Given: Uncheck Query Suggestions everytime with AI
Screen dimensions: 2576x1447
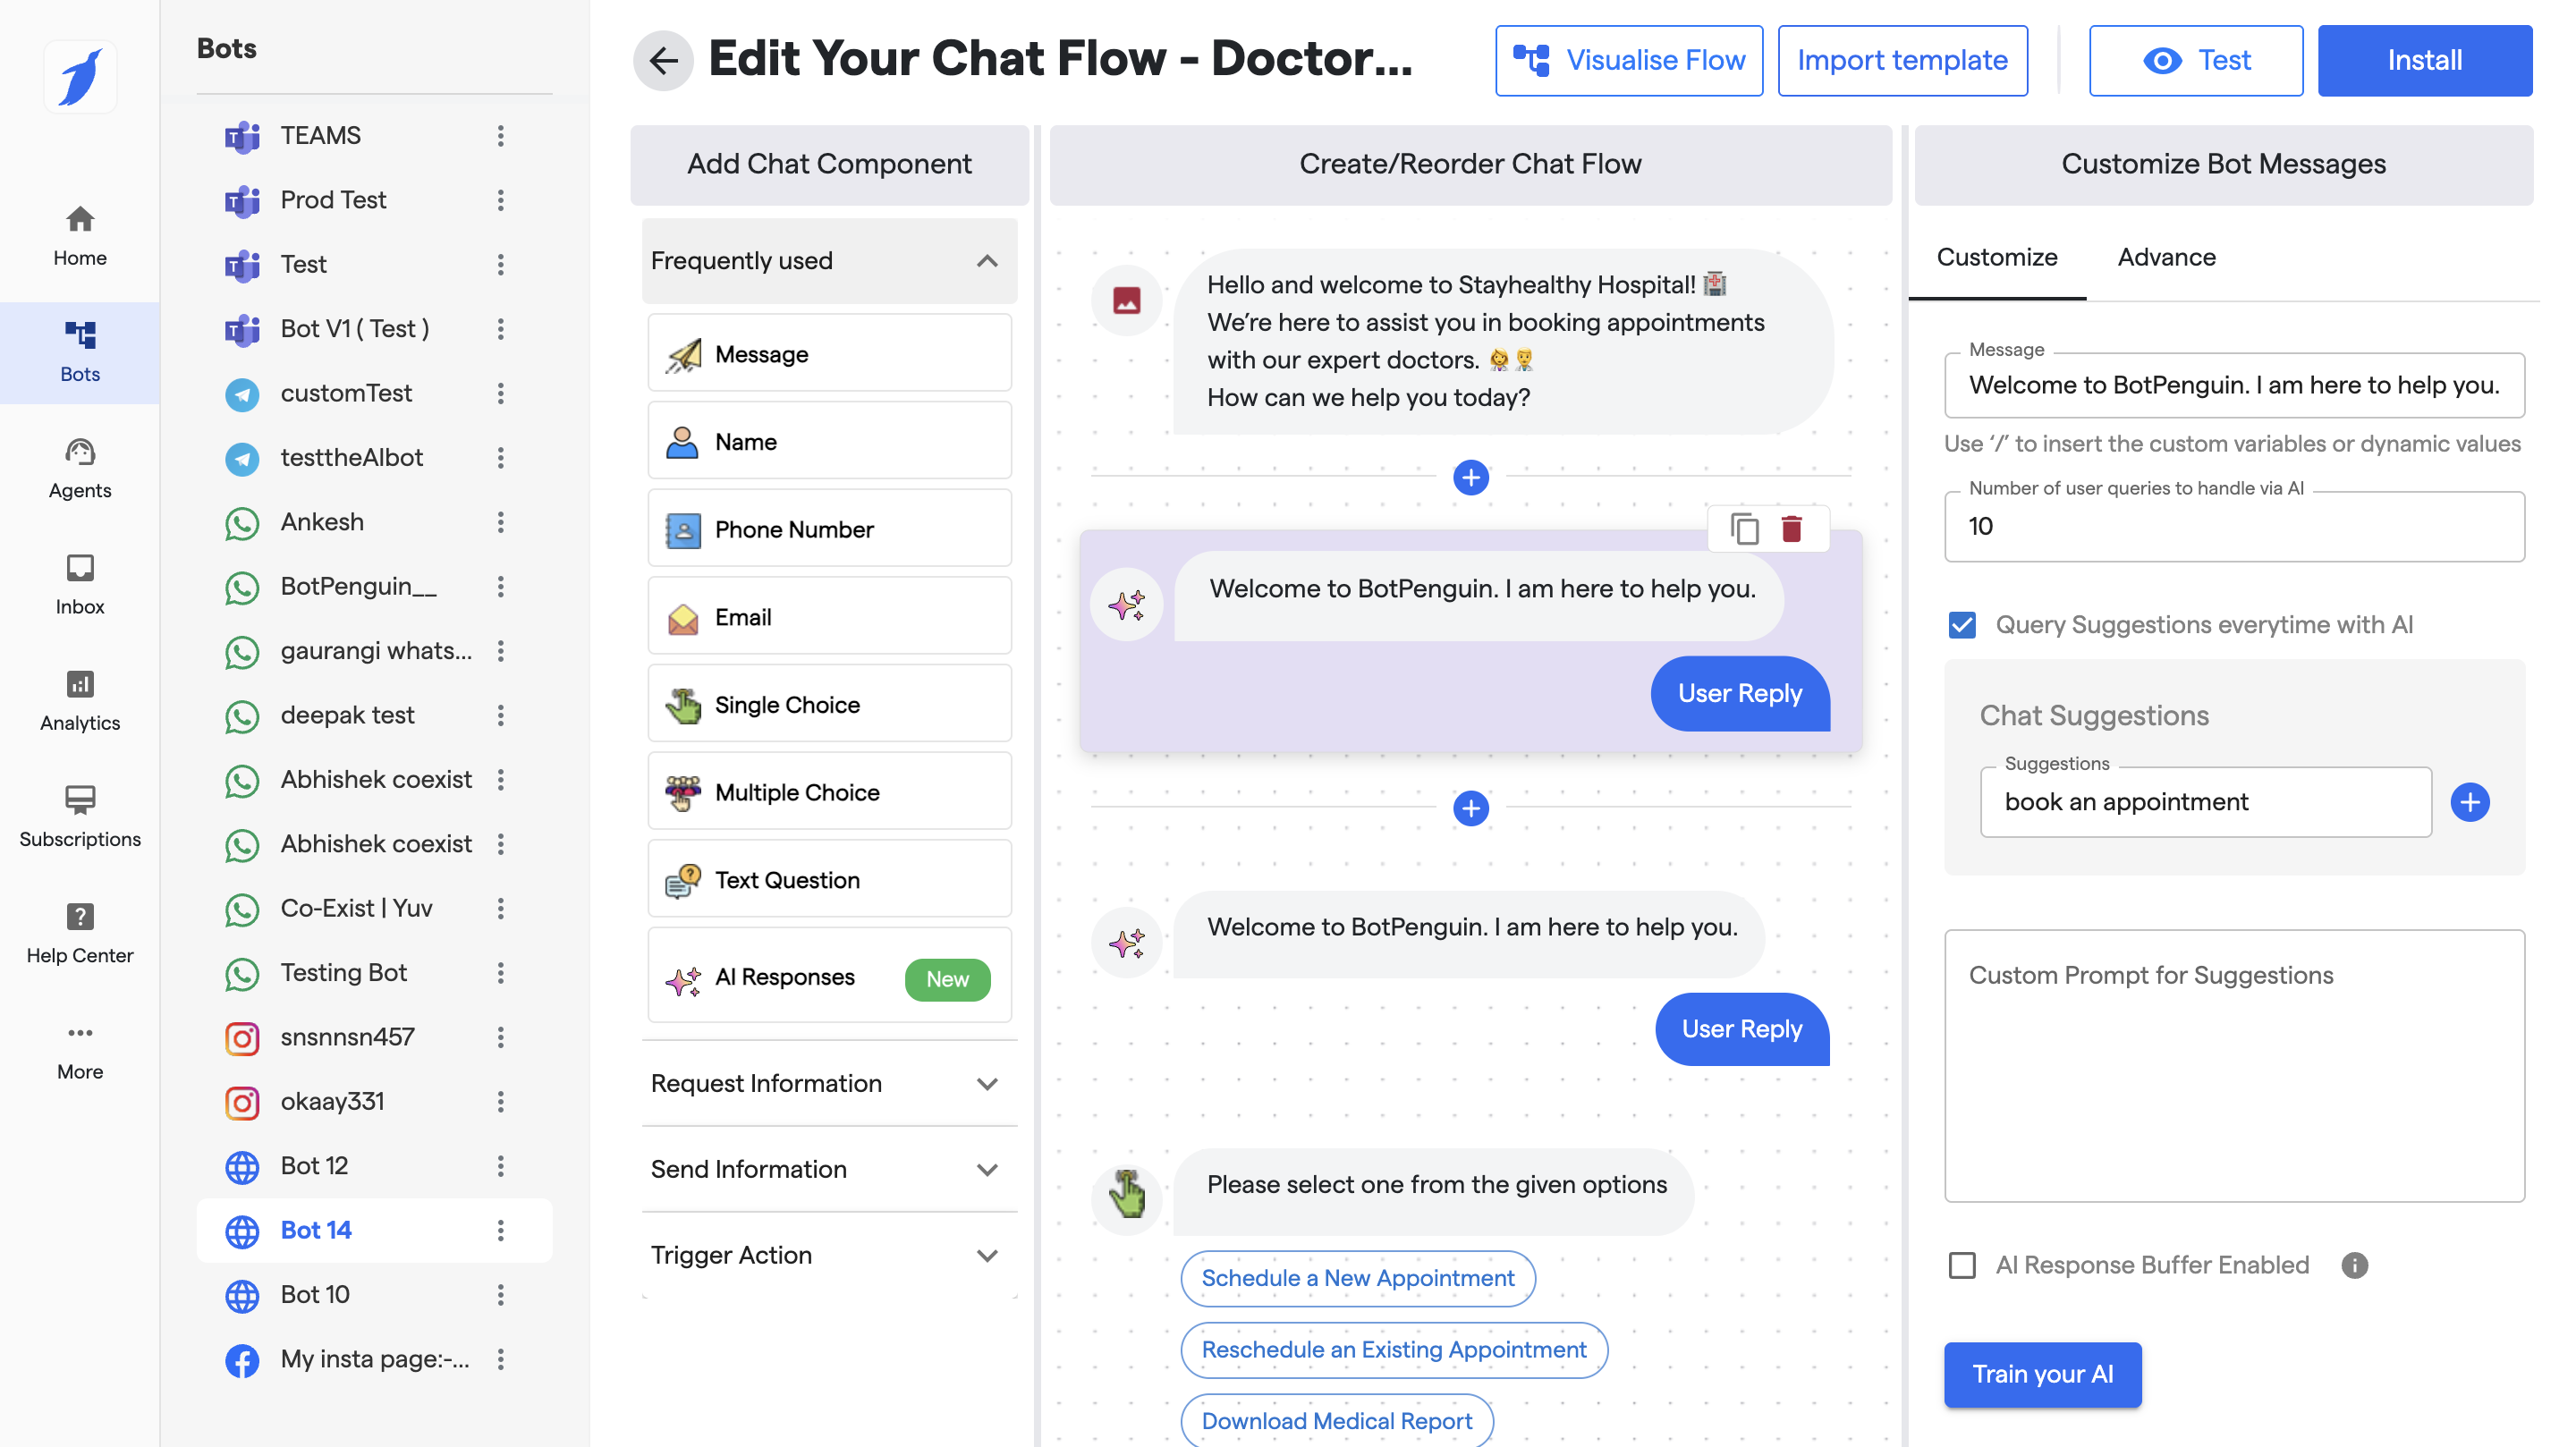Looking at the screenshot, I should [x=1962, y=625].
